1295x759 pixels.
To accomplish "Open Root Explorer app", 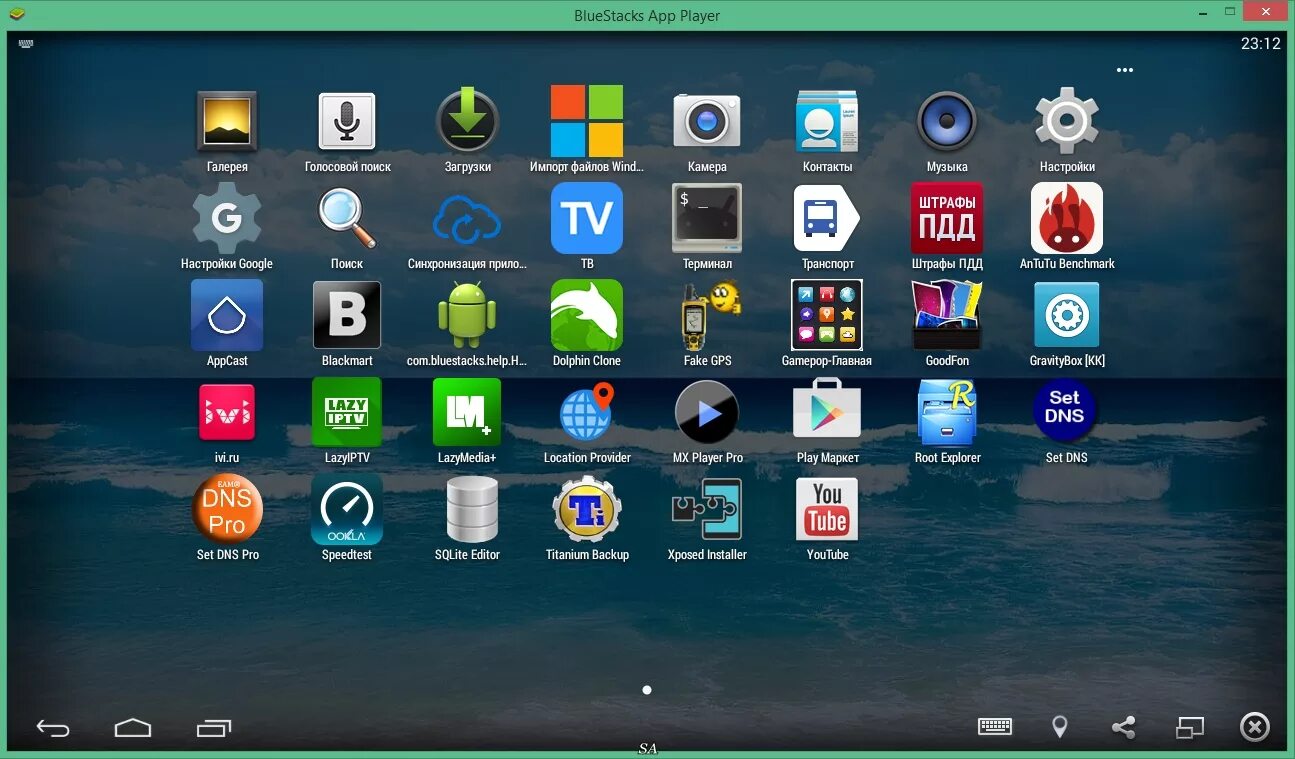I will coord(947,412).
